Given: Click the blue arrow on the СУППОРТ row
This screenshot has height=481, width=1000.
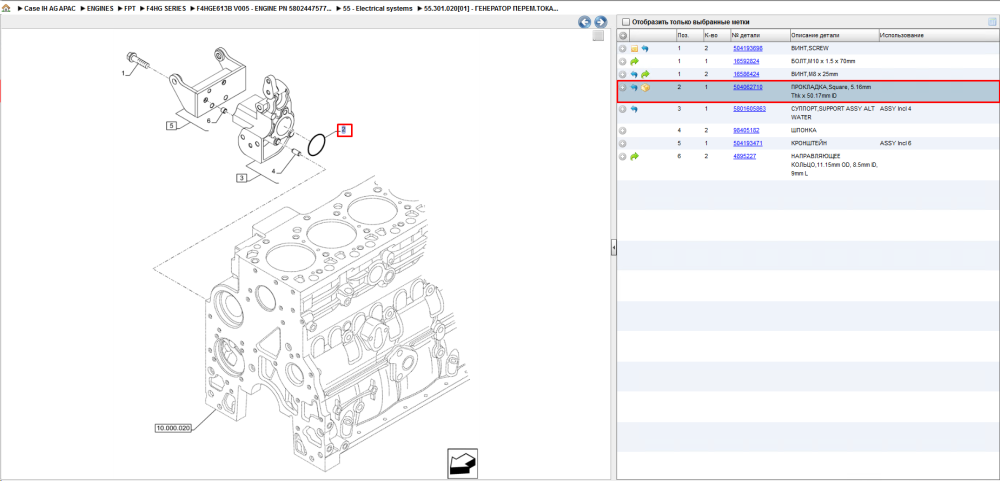Looking at the screenshot, I should coord(635,109).
